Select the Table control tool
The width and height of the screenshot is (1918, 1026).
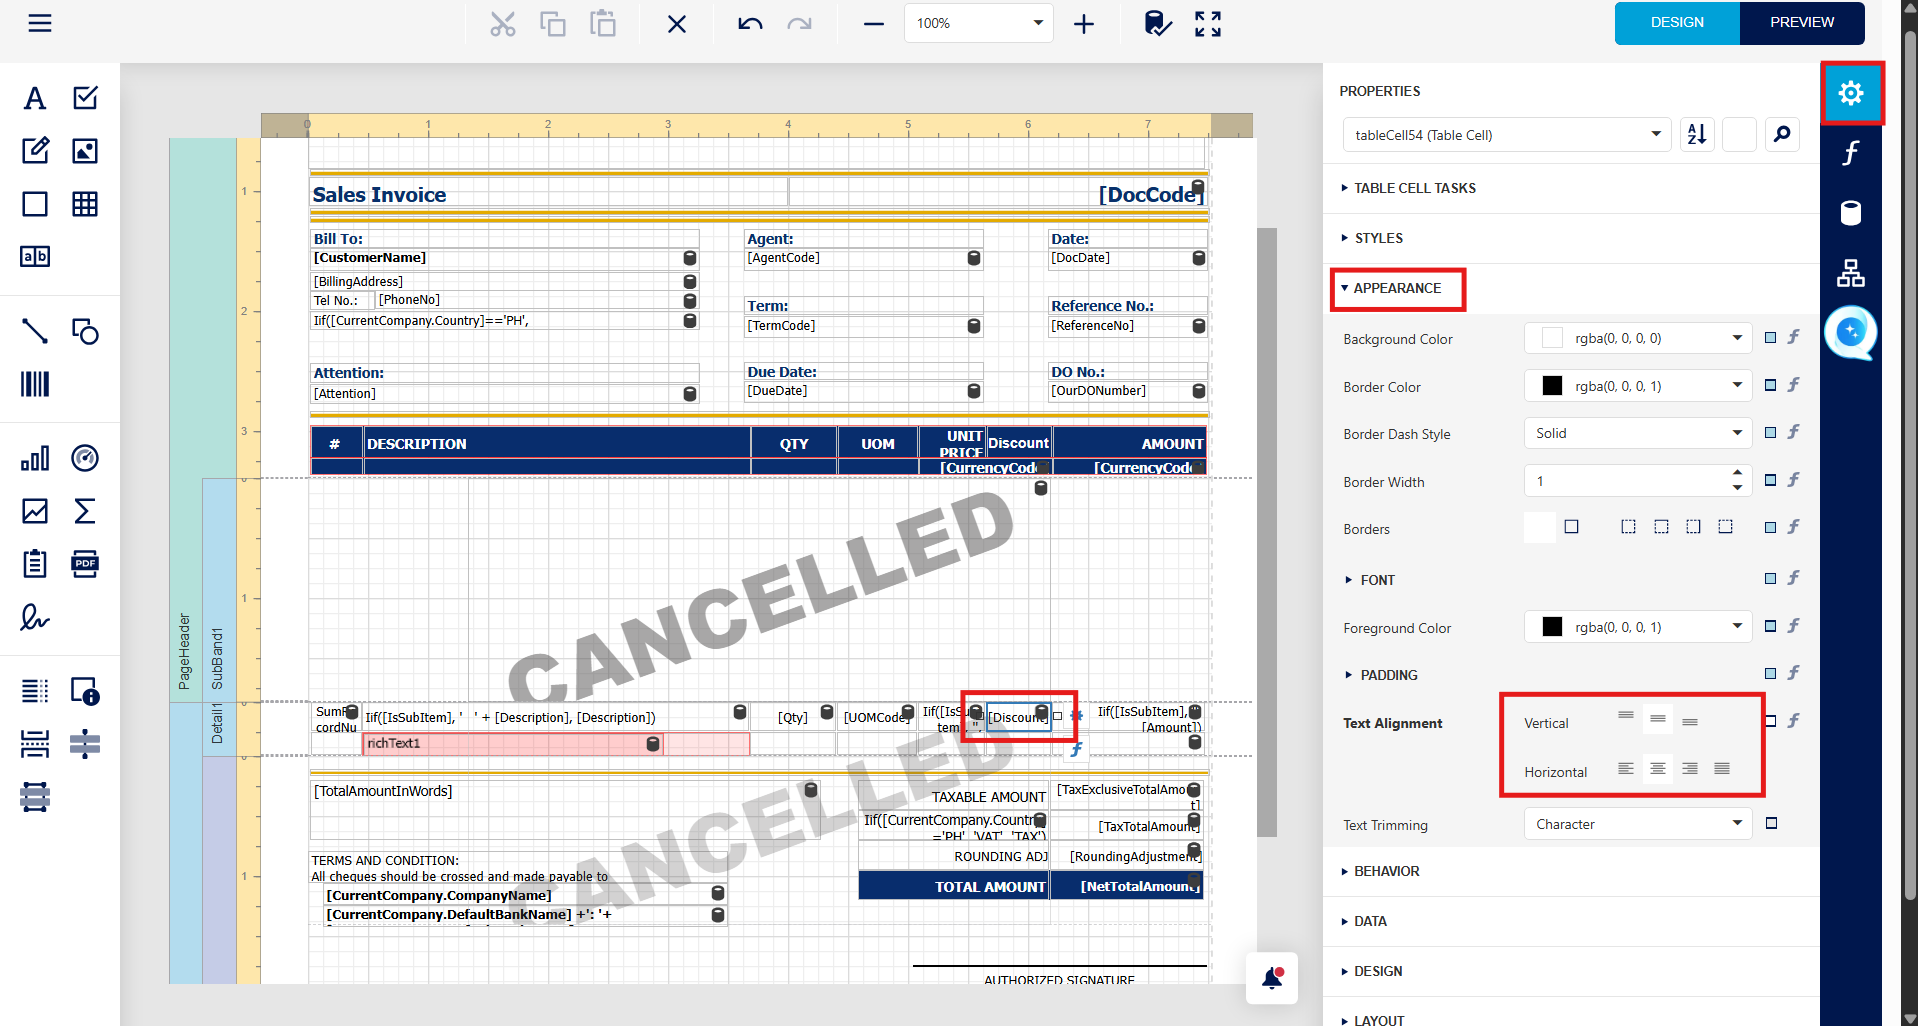85,204
